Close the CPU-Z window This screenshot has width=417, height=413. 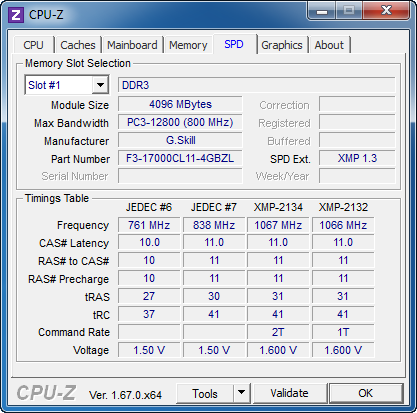(x=386, y=11)
